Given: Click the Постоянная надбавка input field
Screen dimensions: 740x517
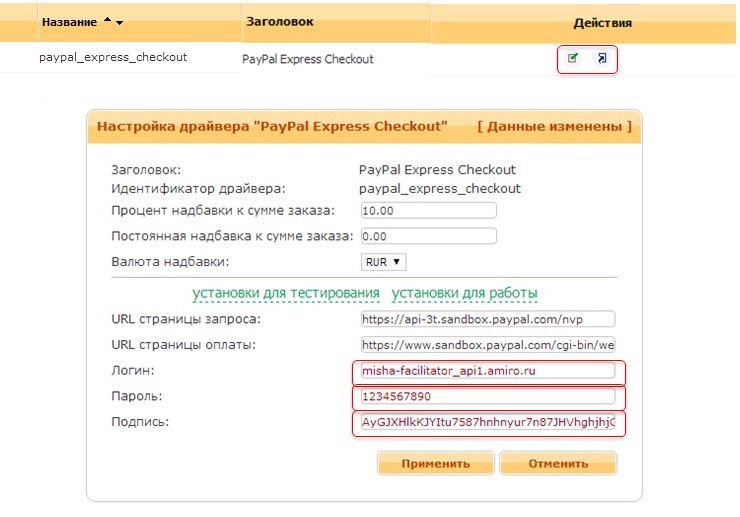Looking at the screenshot, I should 428,237.
